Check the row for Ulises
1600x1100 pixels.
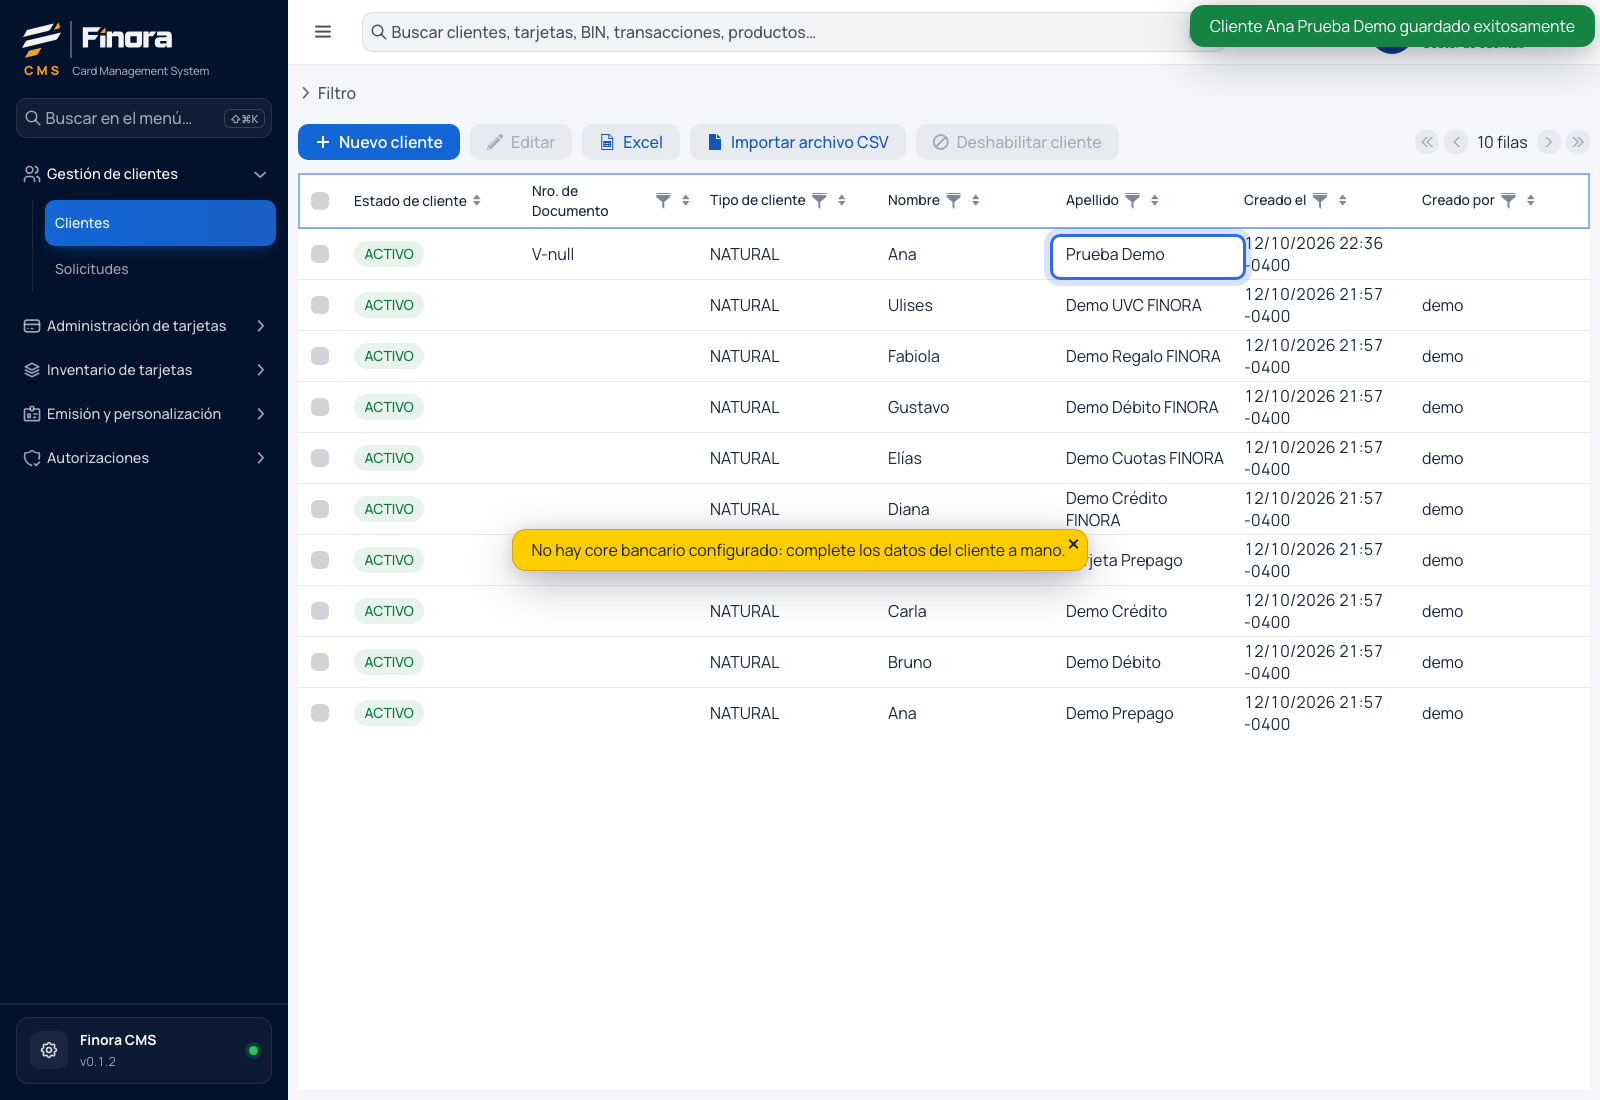(320, 305)
